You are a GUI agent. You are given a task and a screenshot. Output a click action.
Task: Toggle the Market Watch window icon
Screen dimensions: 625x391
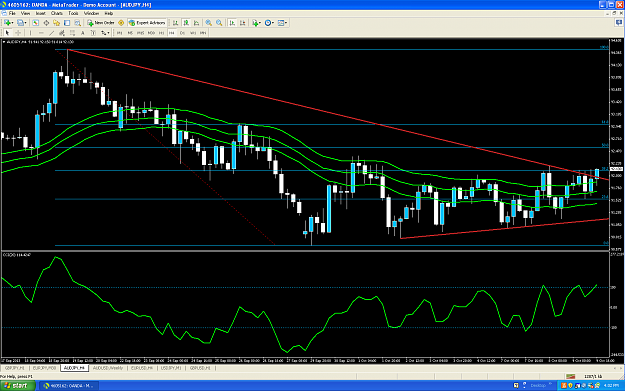tap(35, 23)
